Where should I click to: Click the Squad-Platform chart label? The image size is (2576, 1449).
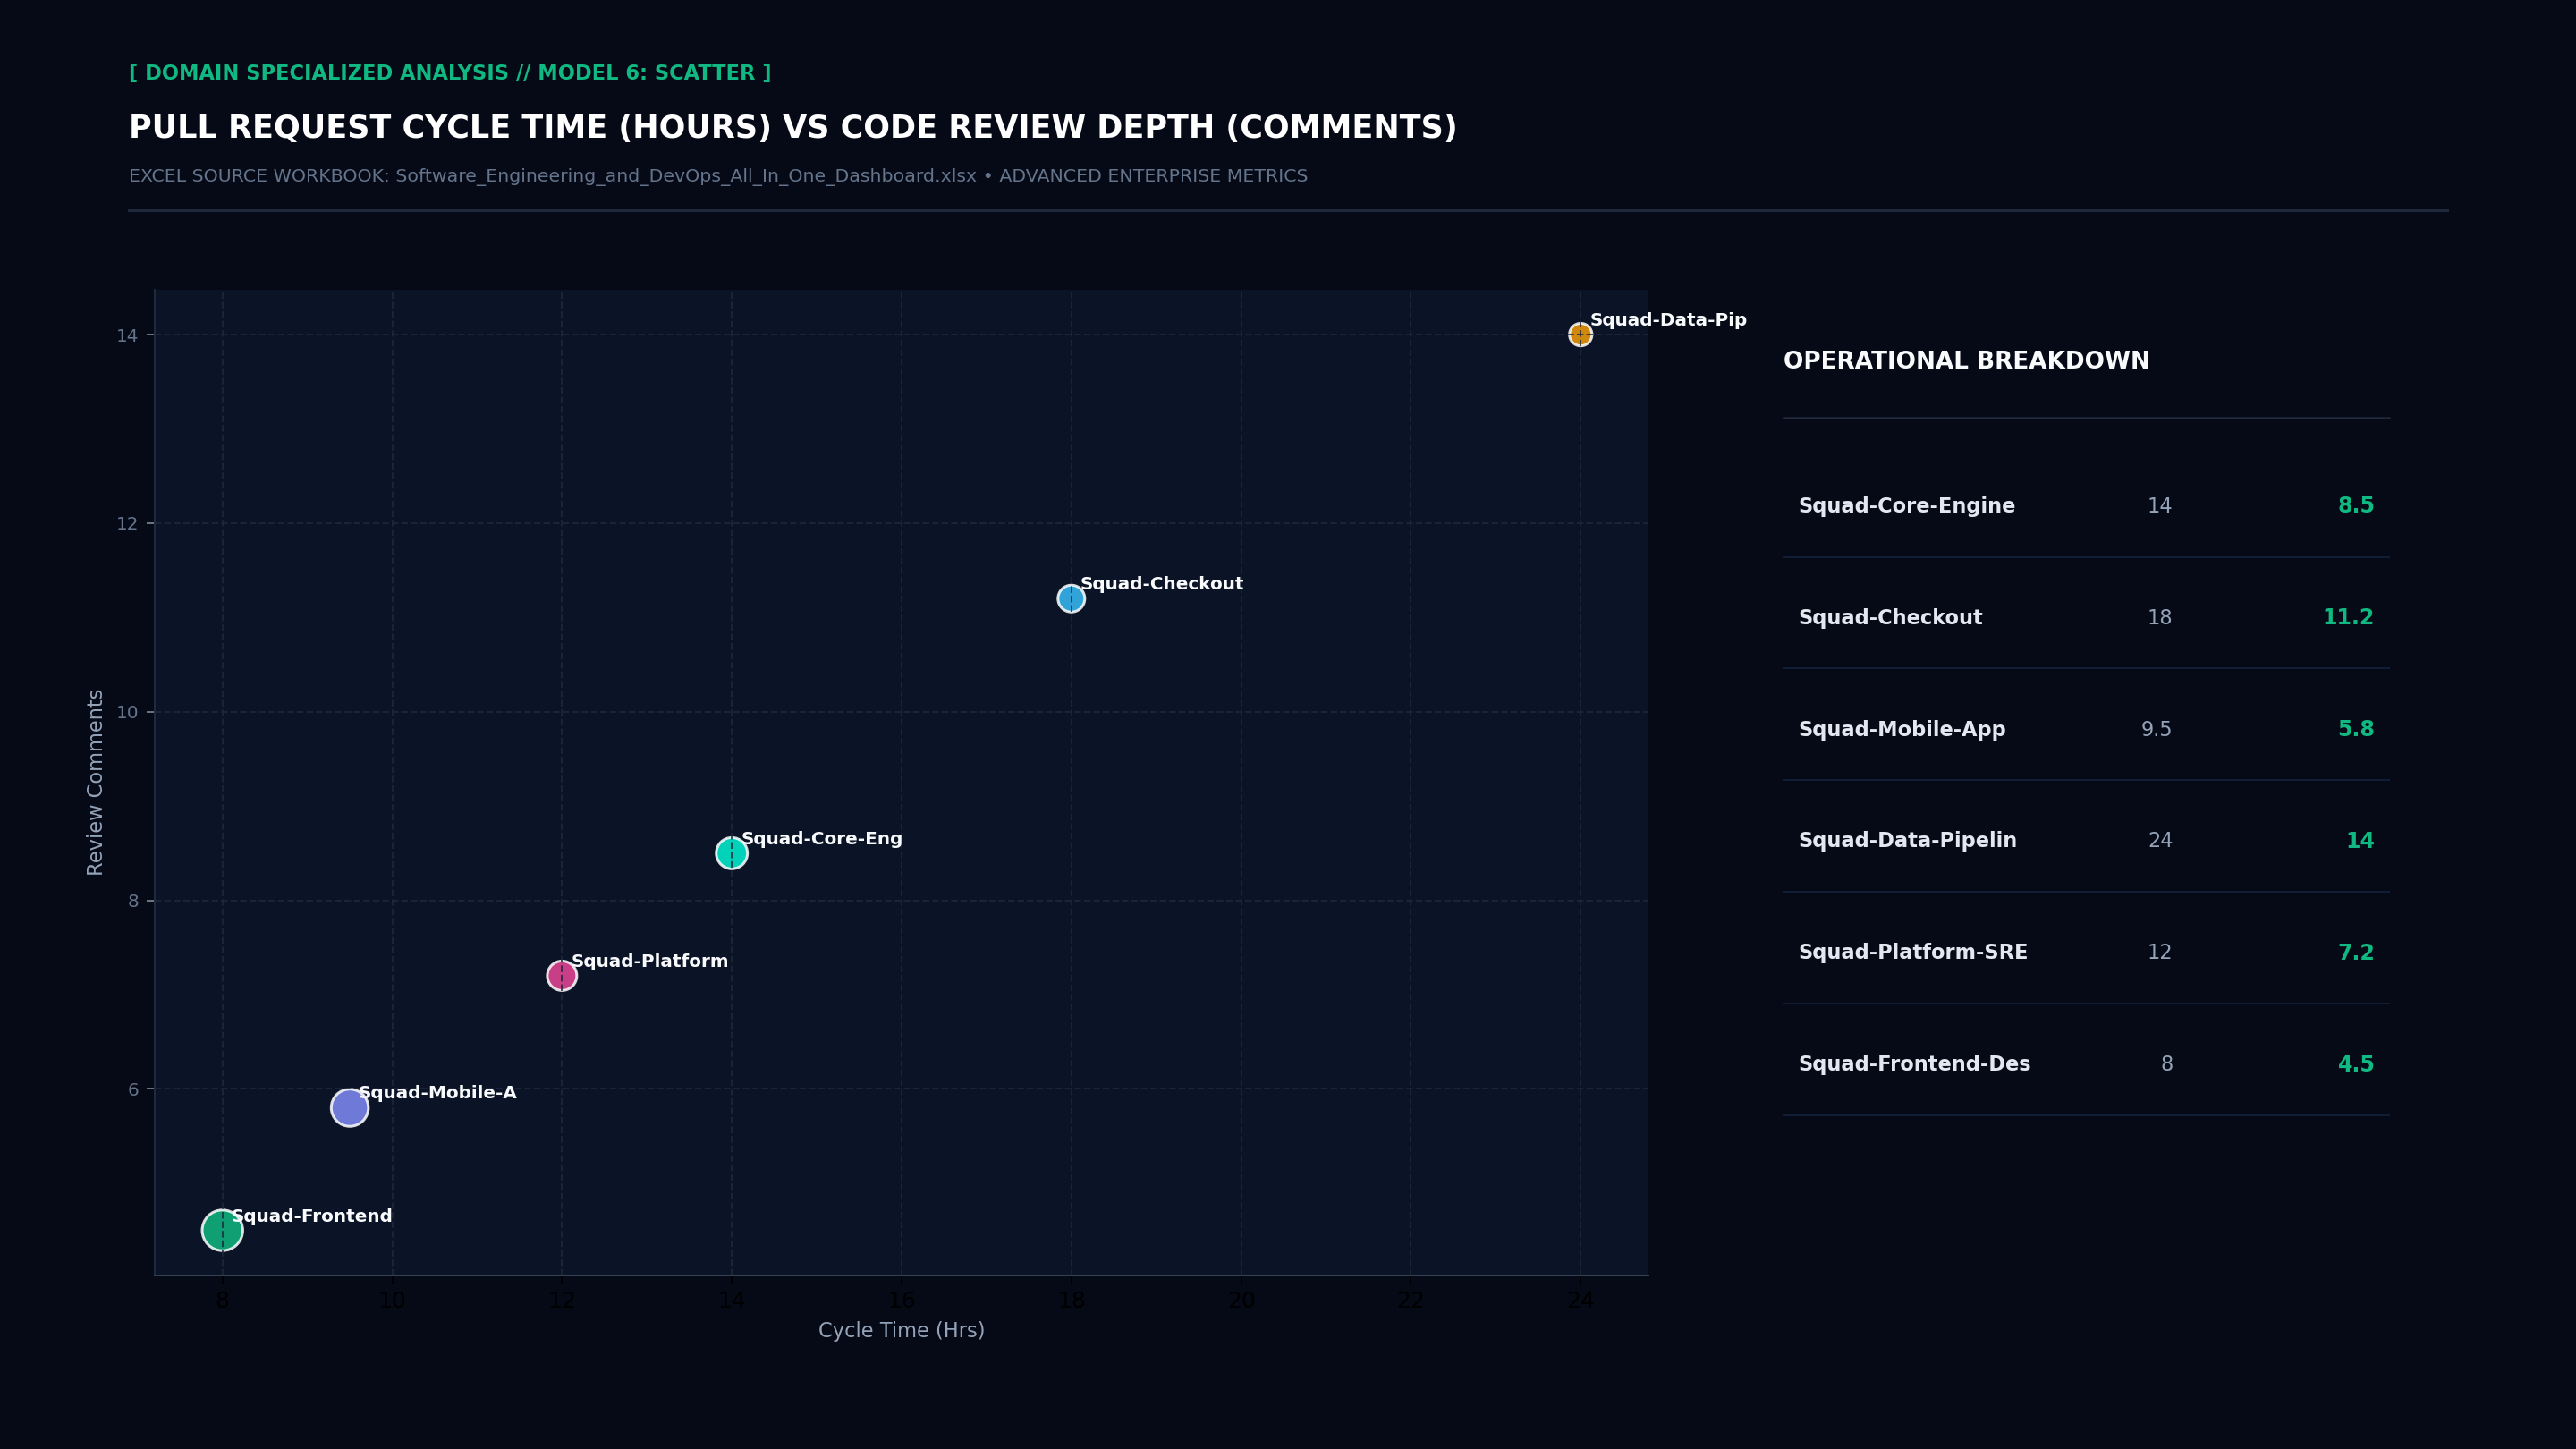[x=650, y=961]
